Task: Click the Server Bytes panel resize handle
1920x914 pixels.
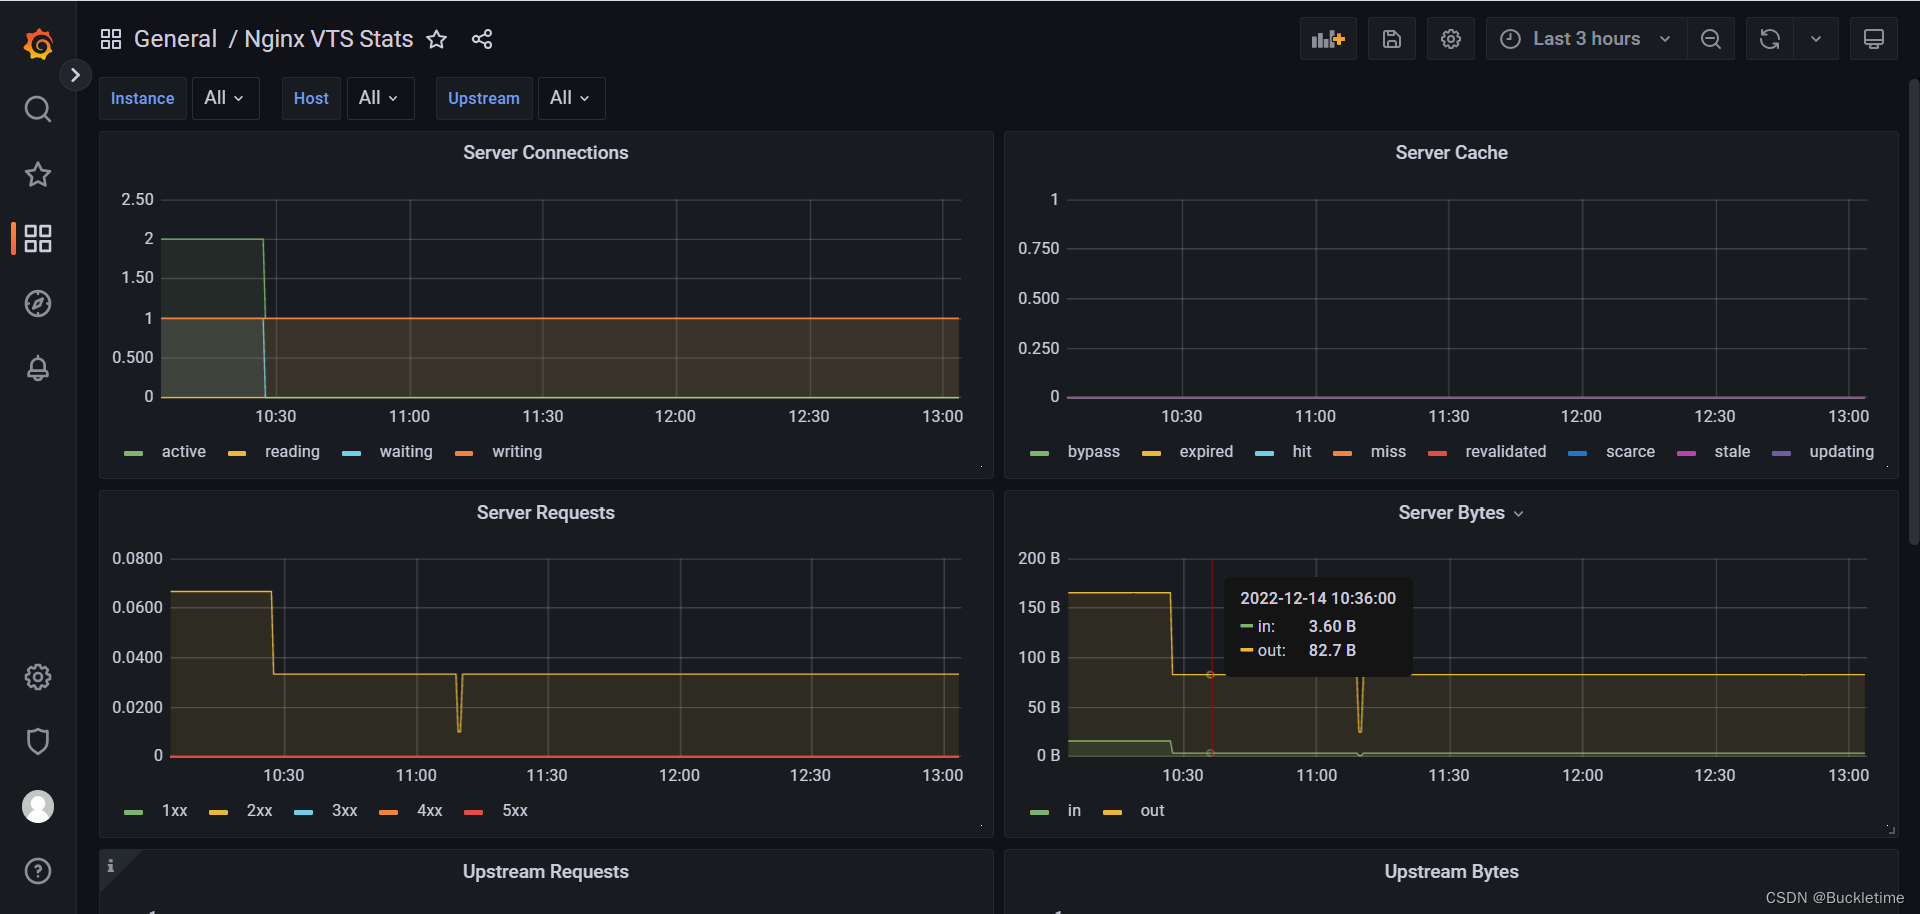Action: pos(1891,830)
